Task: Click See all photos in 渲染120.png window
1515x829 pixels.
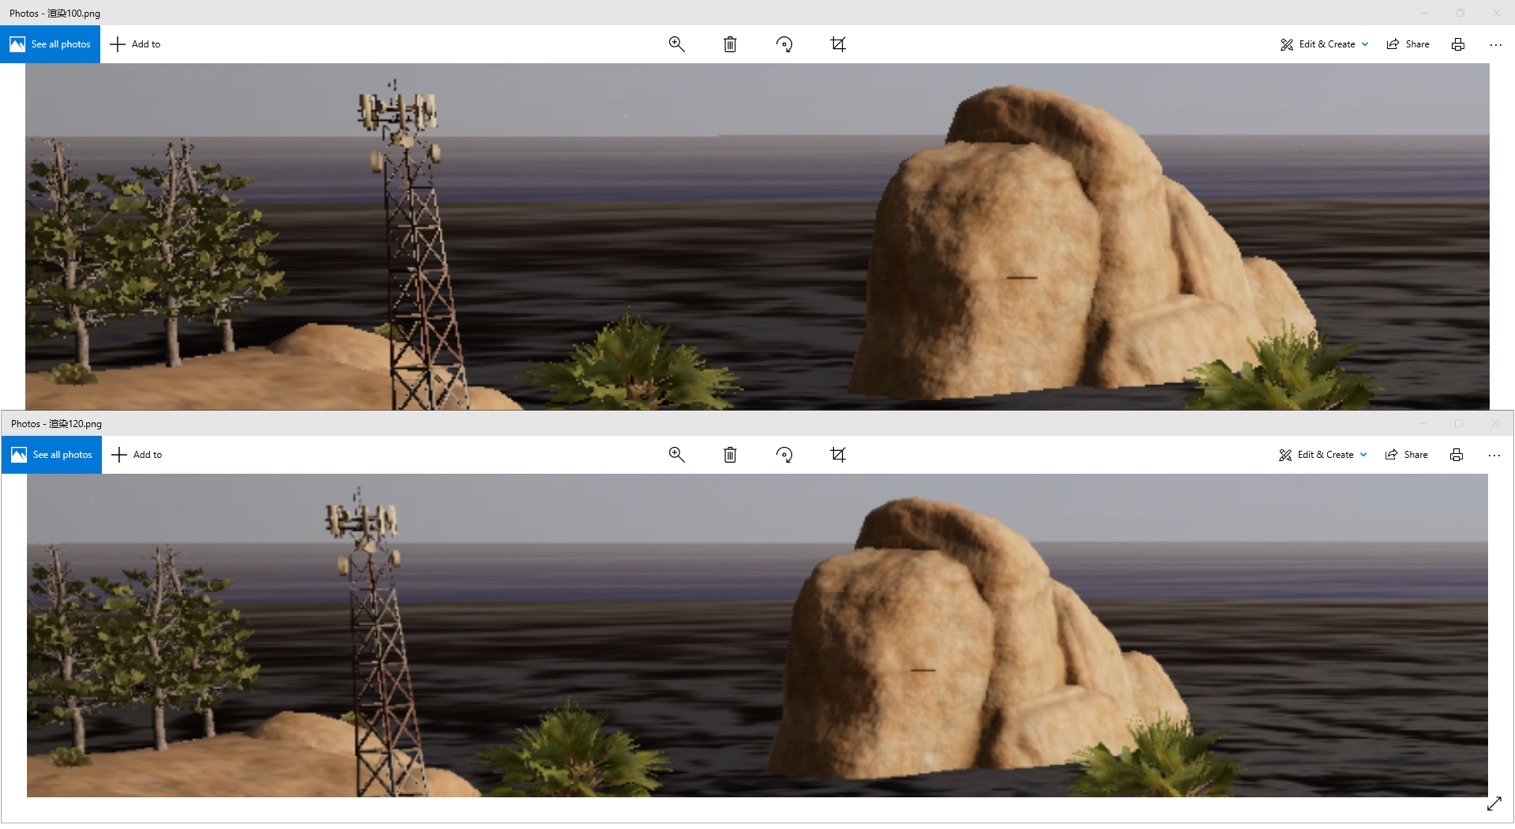Action: (52, 455)
